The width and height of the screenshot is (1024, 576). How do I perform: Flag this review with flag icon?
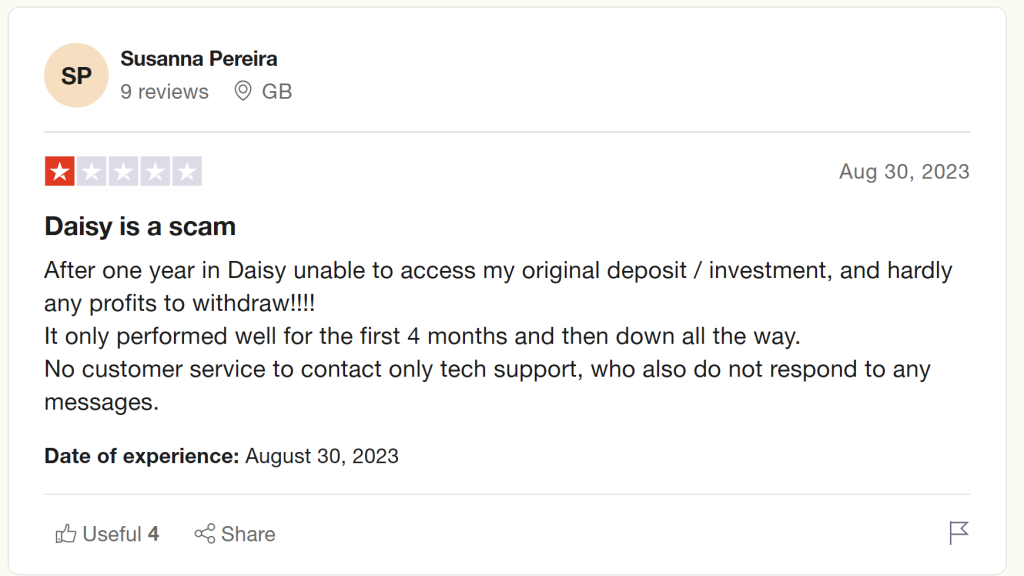pos(959,533)
